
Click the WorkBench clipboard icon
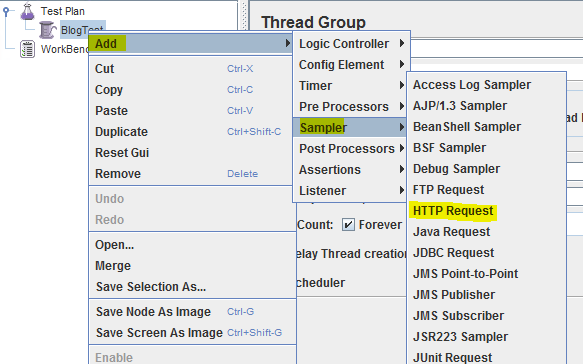click(x=28, y=49)
